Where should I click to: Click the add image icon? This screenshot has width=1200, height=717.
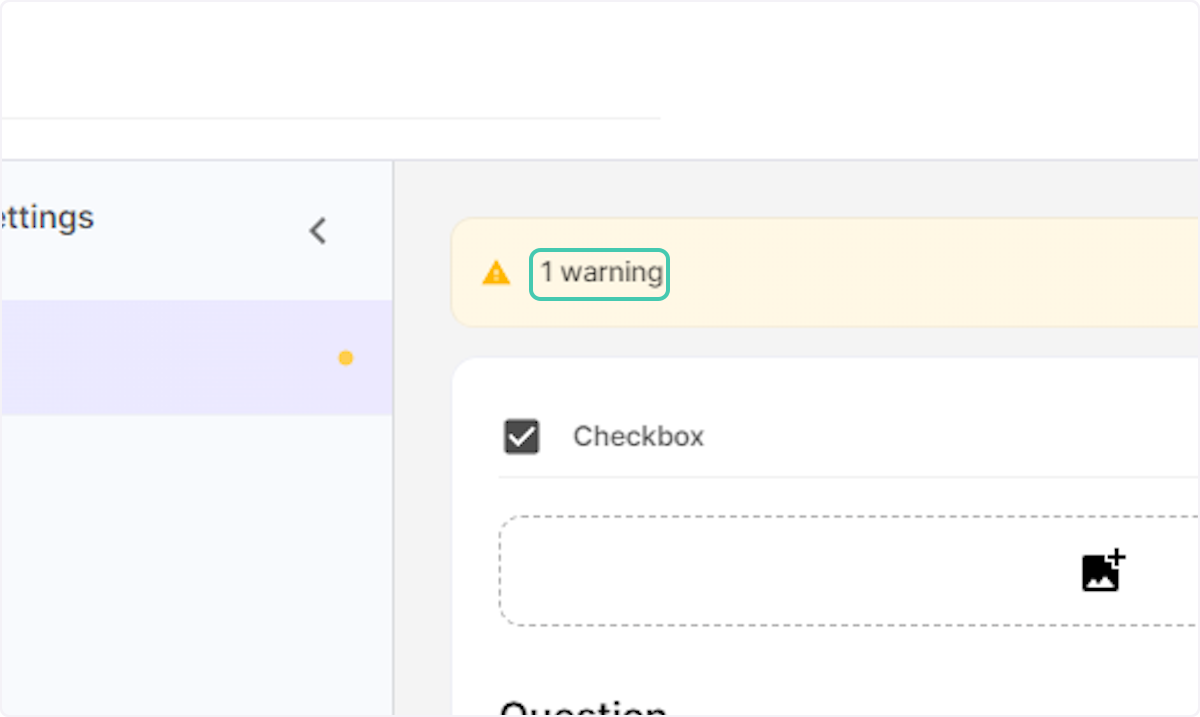[x=1103, y=571]
